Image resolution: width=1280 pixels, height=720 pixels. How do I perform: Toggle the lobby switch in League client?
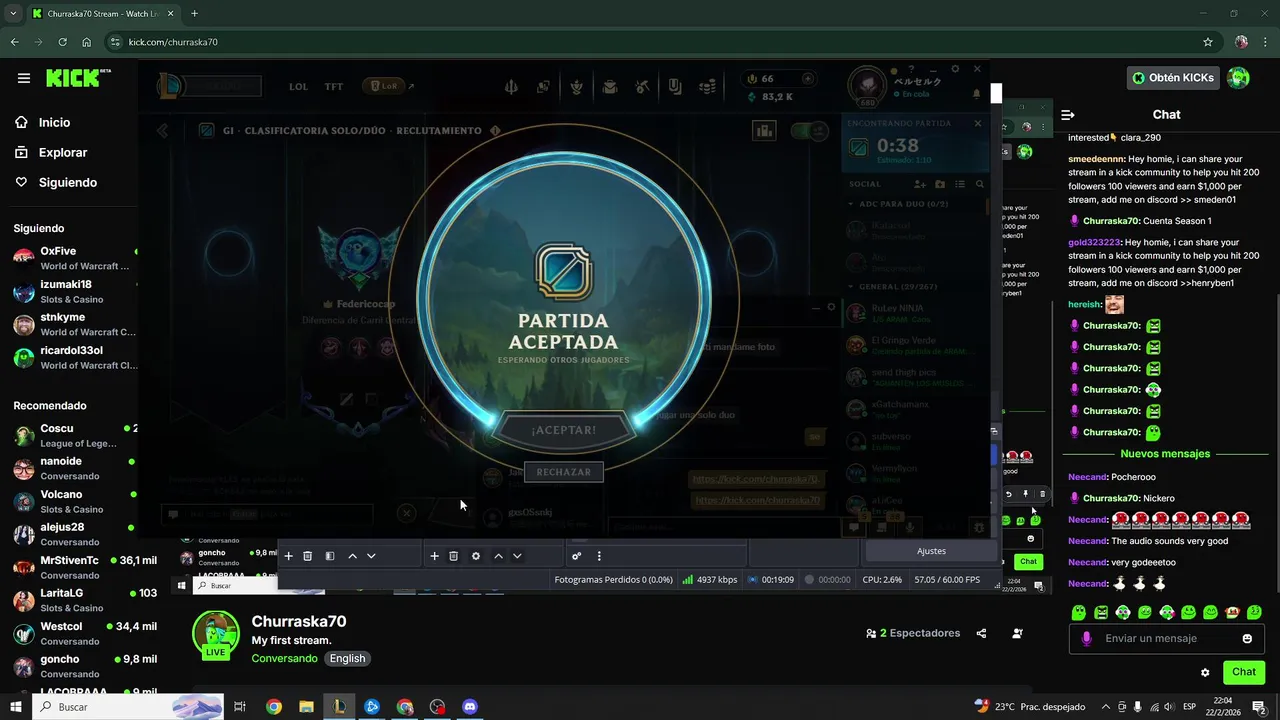click(809, 131)
